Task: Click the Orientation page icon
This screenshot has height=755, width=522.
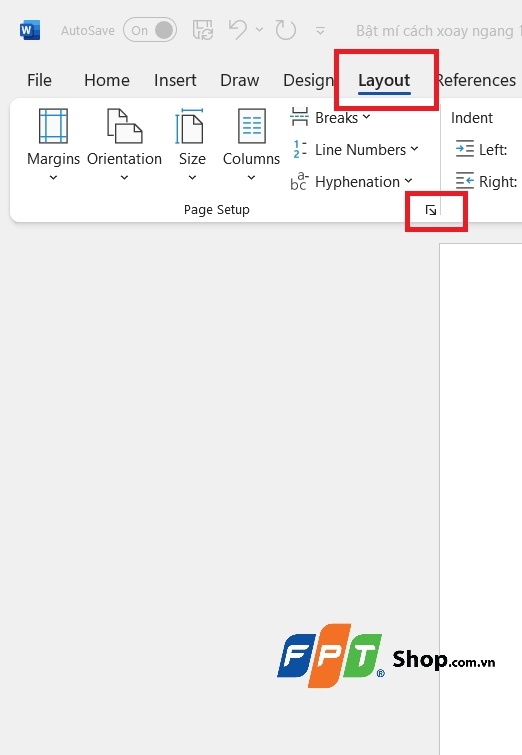Action: click(x=124, y=126)
